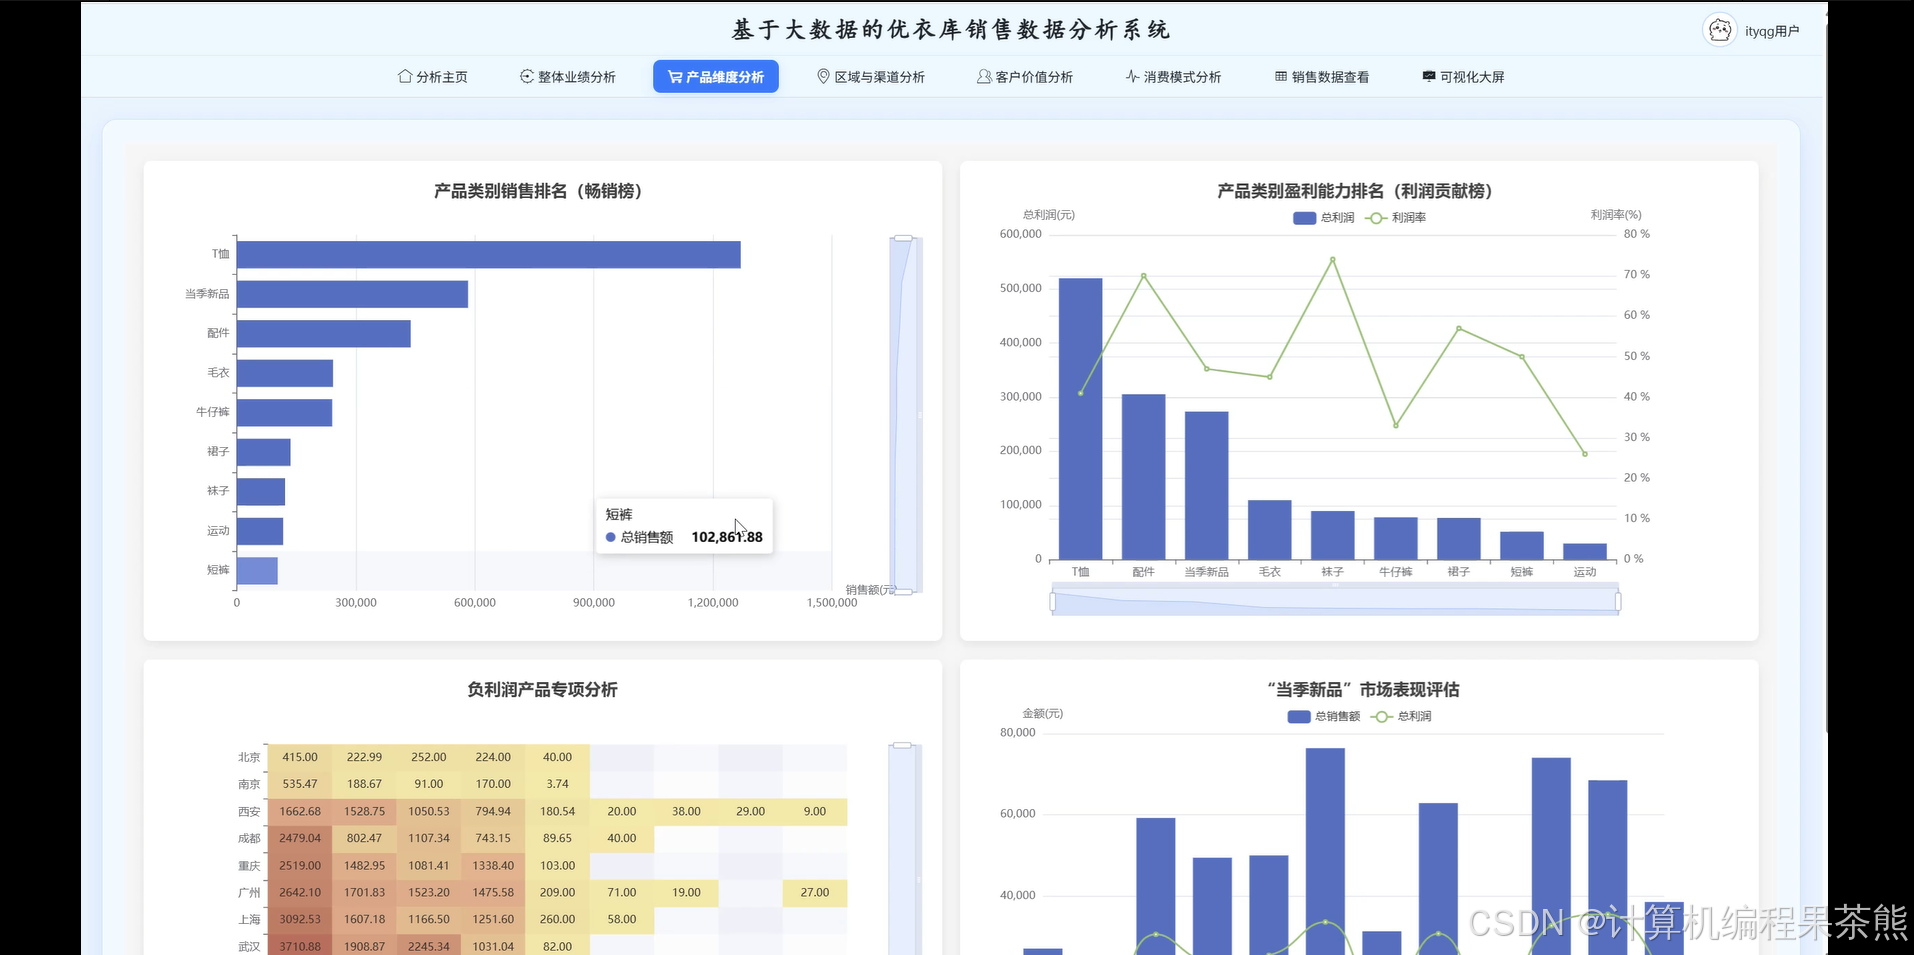Click the table icon beside 销售数据查看

click(x=1281, y=76)
